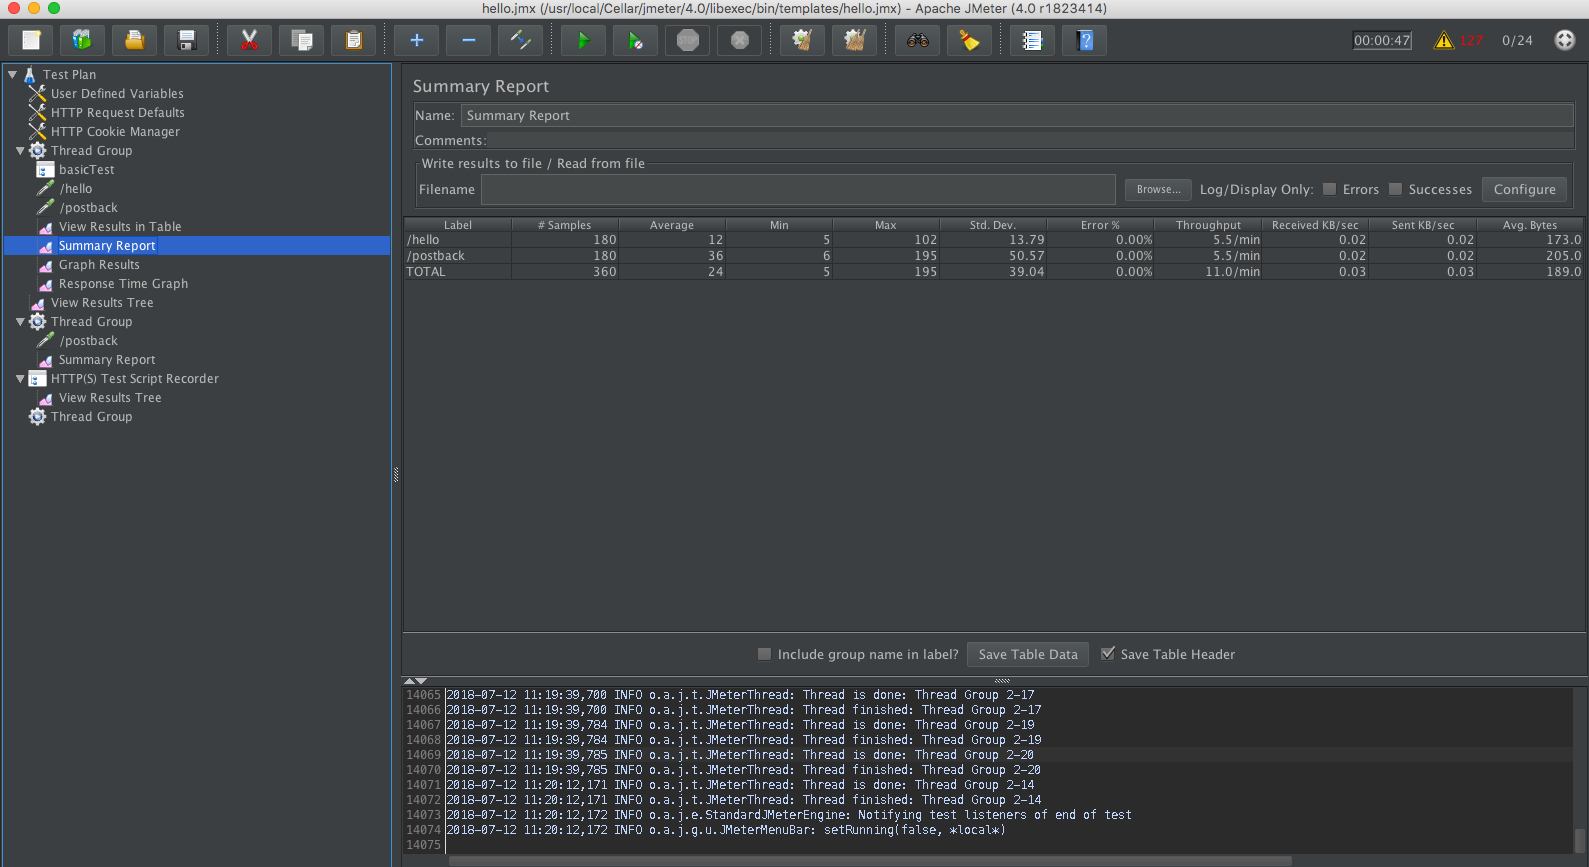Click the Browse... button
Screen dimensions: 1589x867
(1159, 189)
